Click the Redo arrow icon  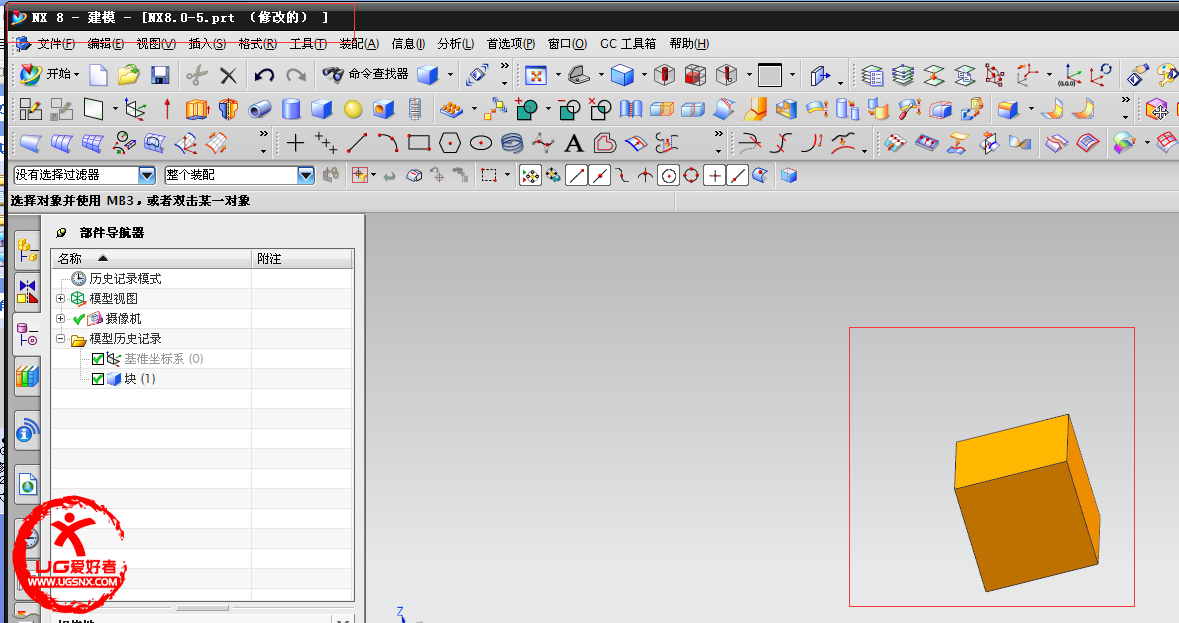[296, 75]
